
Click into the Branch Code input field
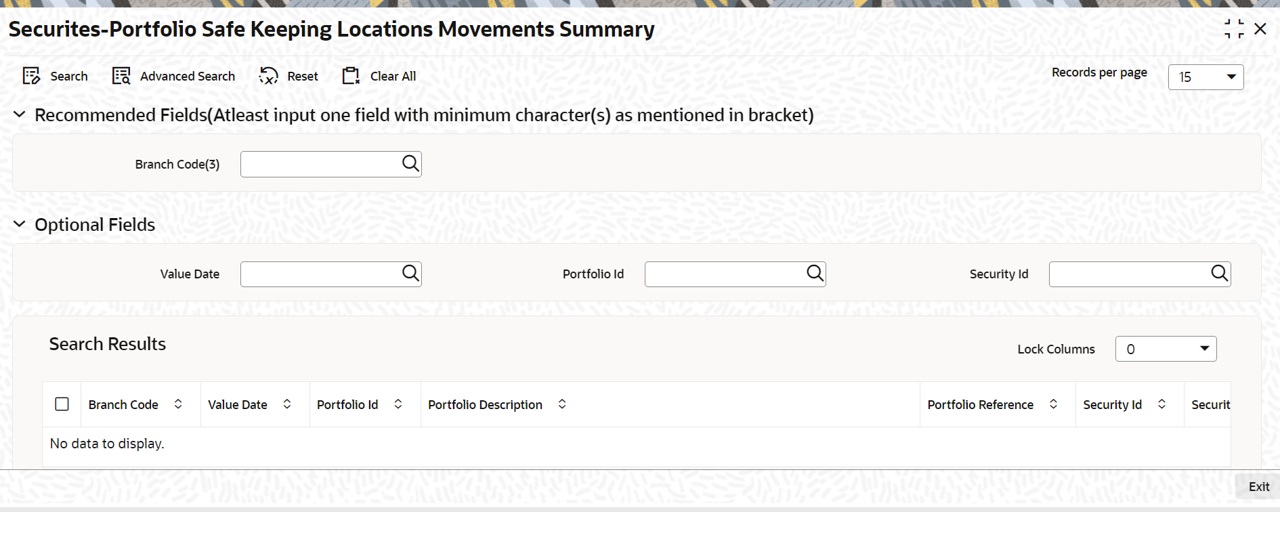pyautogui.click(x=320, y=164)
